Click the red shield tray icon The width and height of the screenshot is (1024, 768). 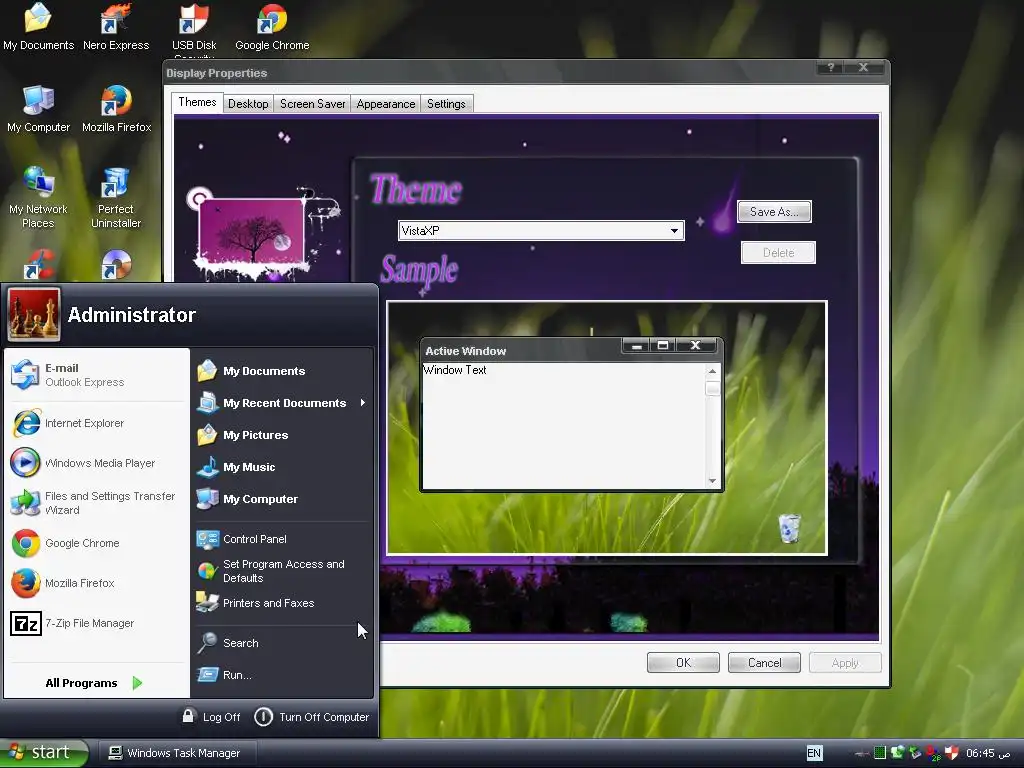click(x=952, y=753)
